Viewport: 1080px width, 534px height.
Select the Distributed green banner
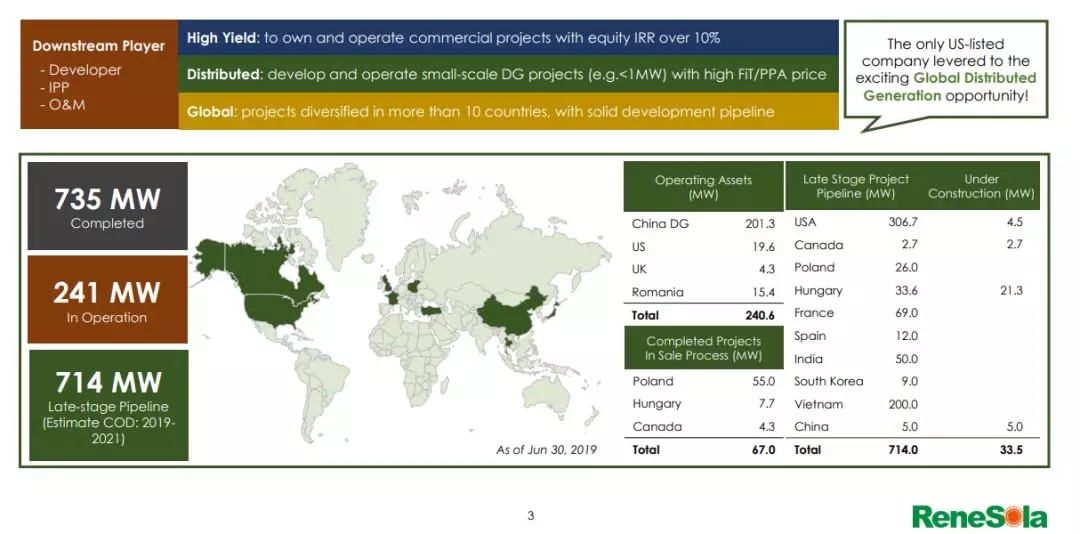(x=508, y=74)
